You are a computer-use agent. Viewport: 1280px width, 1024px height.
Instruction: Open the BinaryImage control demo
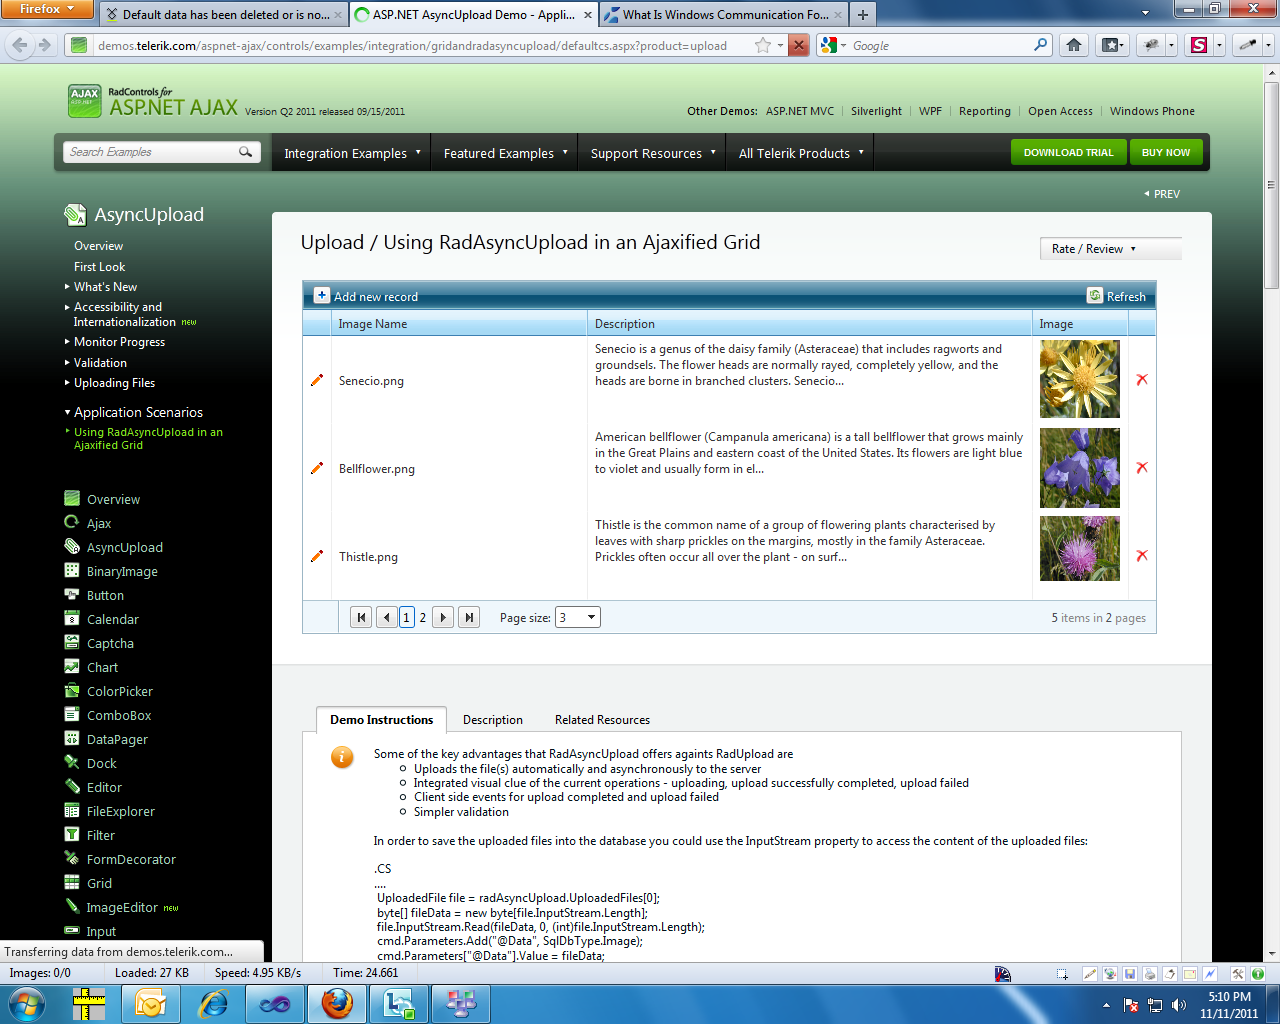122,571
